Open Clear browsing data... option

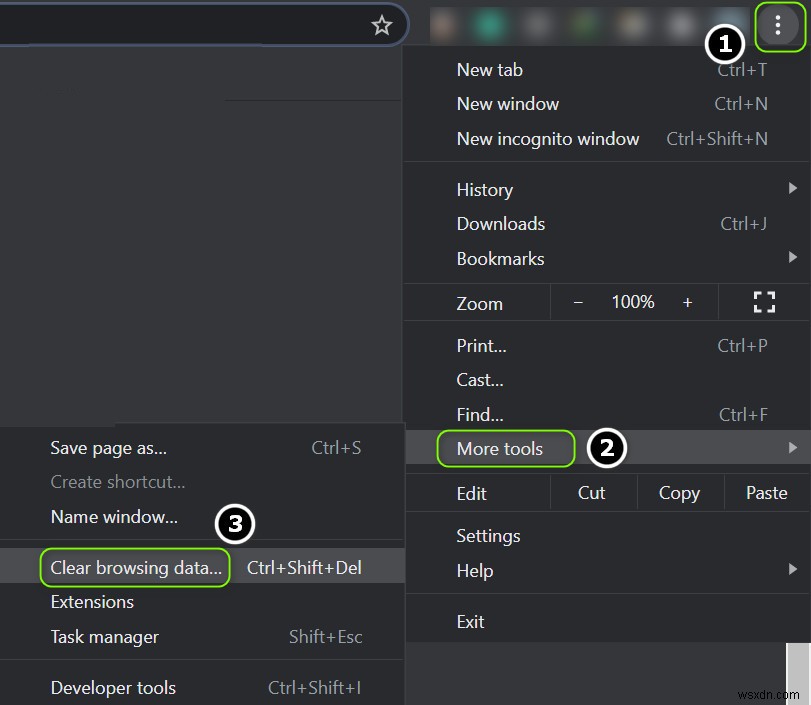tap(202, 567)
